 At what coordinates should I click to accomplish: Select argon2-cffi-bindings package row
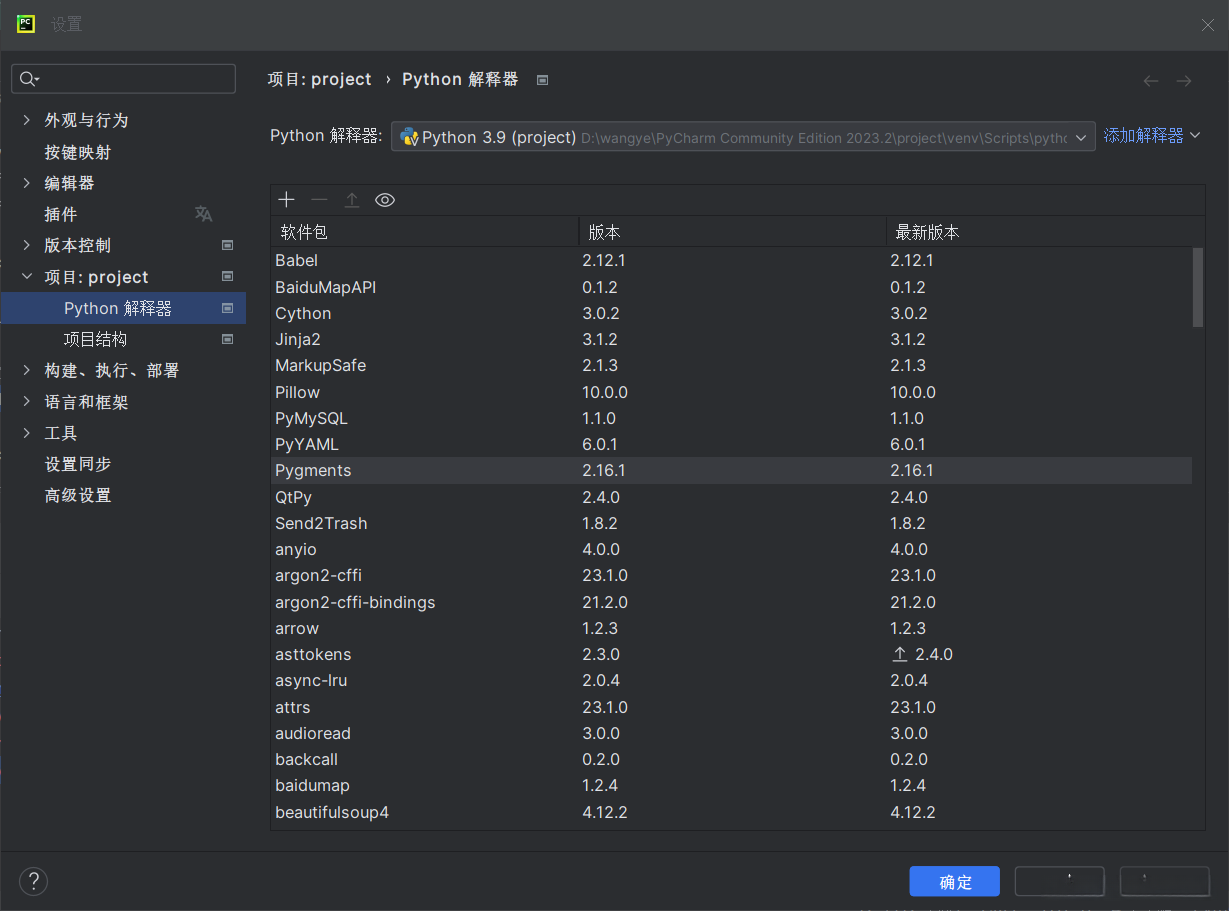731,602
